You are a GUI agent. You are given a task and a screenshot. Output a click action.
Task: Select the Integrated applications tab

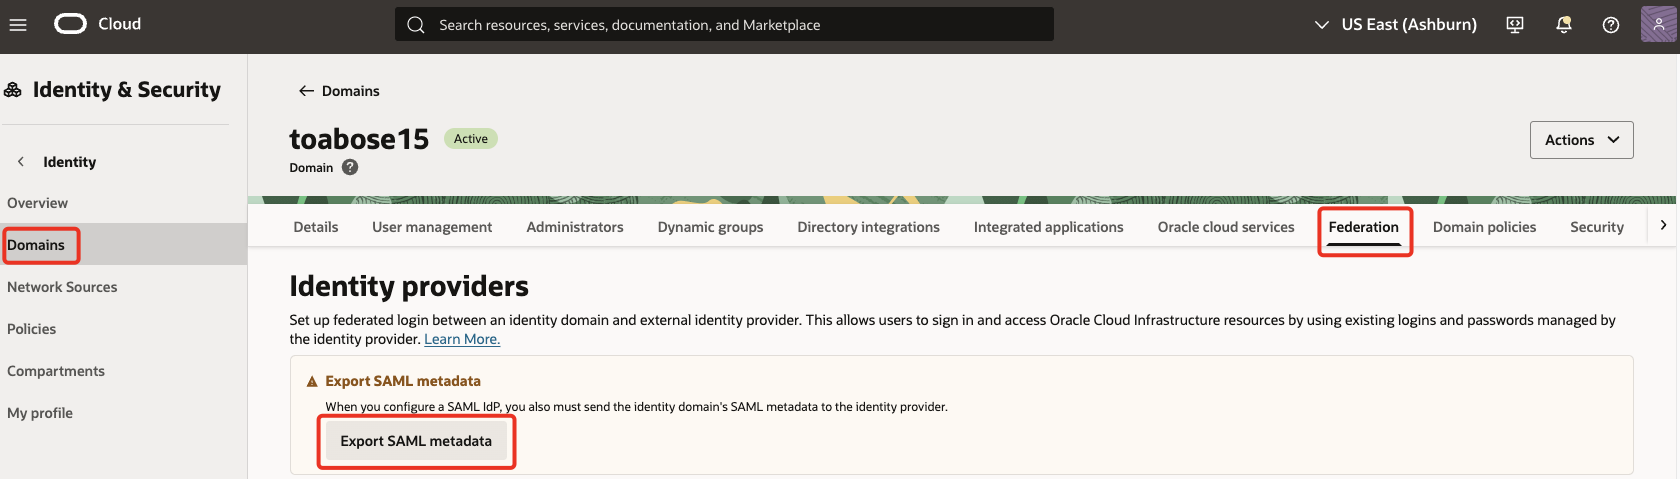[x=1048, y=228]
